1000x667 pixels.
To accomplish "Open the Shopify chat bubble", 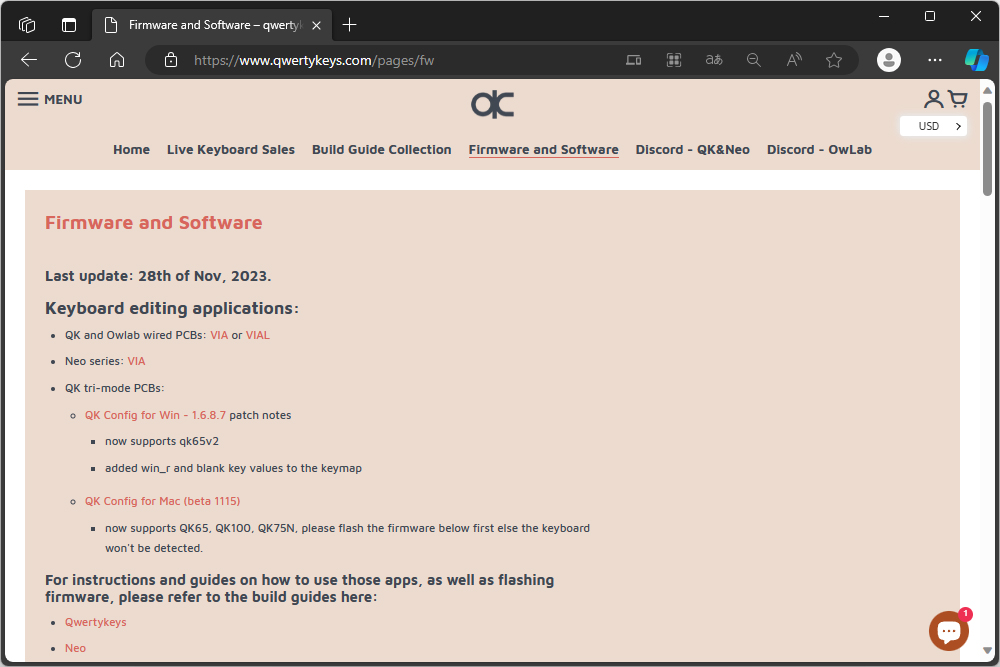I will click(949, 631).
